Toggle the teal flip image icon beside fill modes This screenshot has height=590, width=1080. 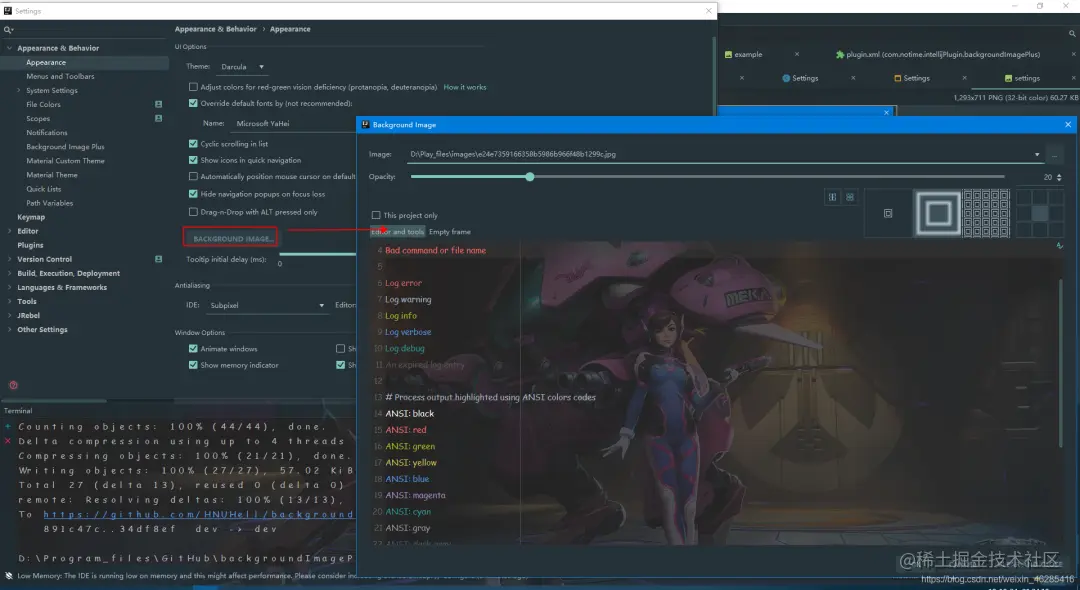[x=850, y=197]
